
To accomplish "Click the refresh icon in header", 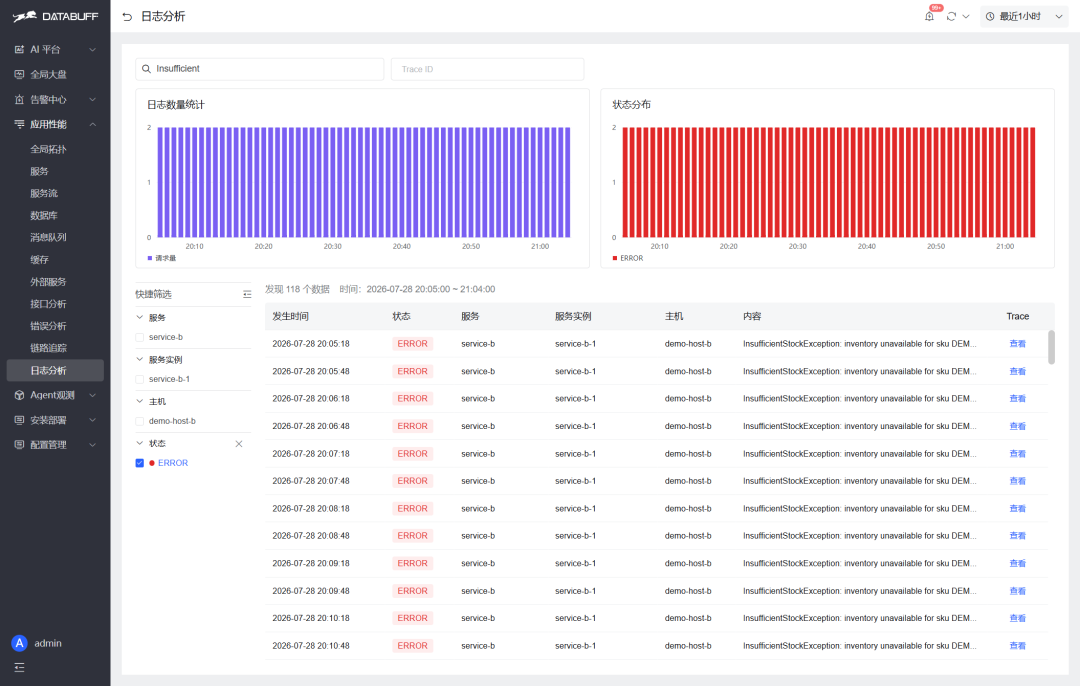I will (951, 16).
